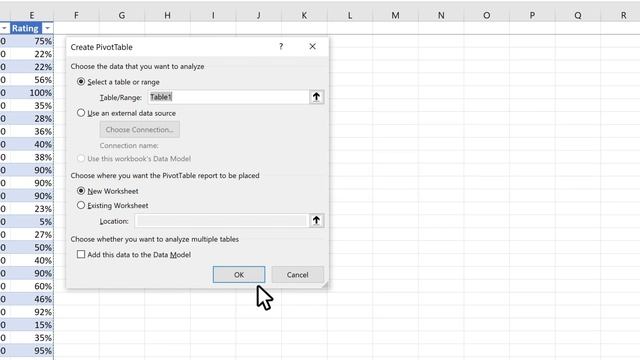This screenshot has width=640, height=360.
Task: Select the cell showing 56%
Action: point(31,80)
